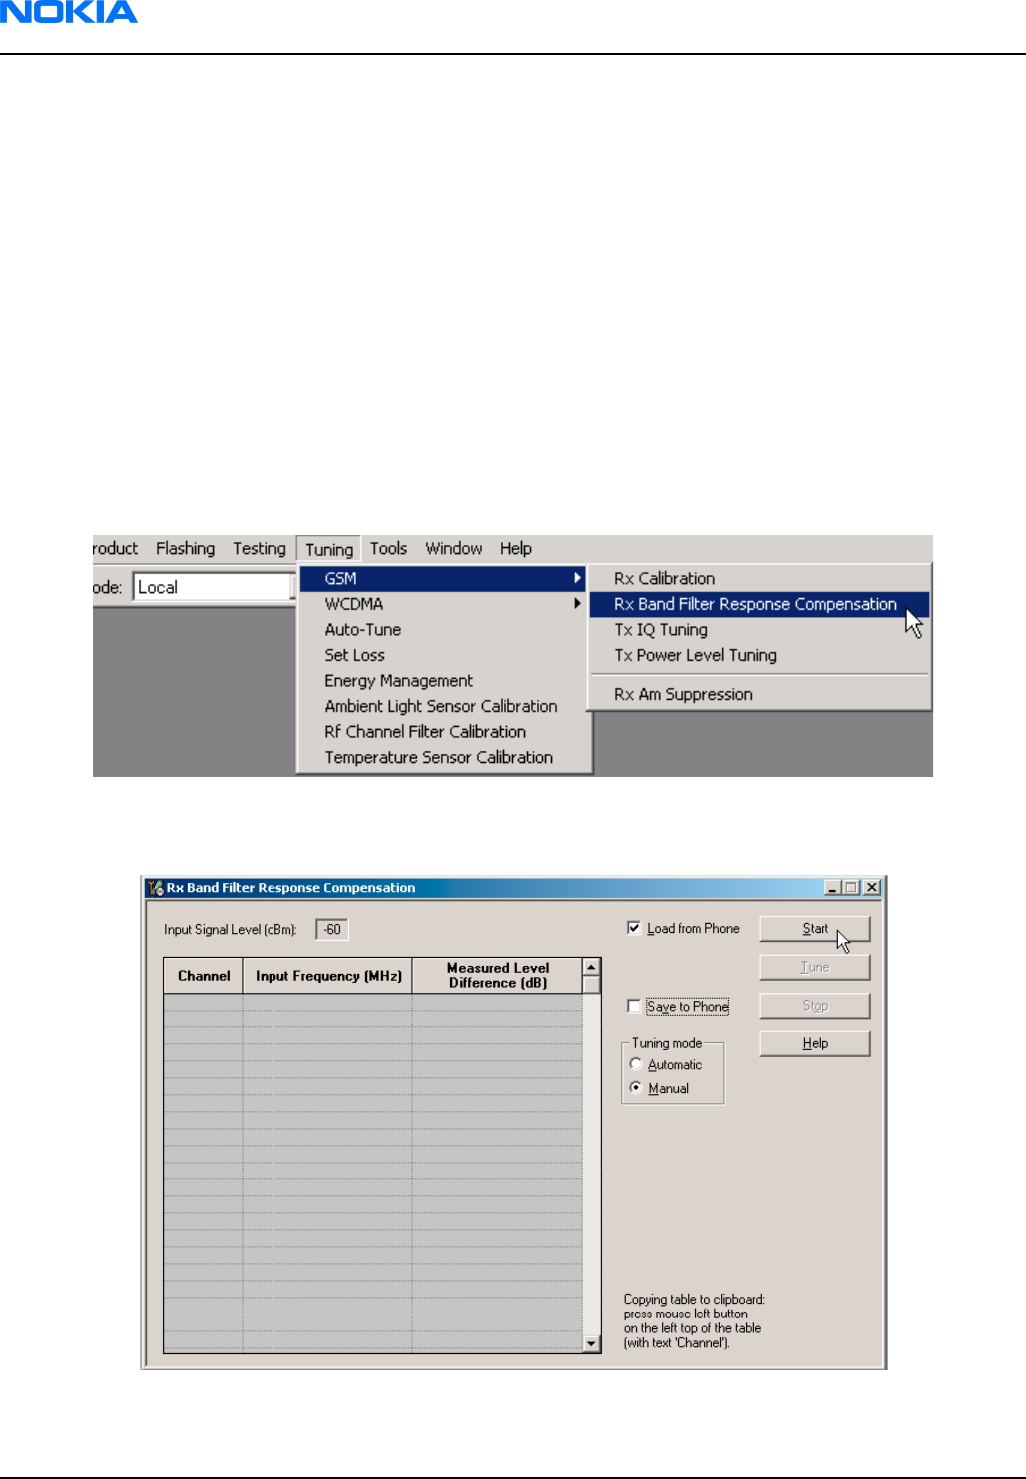Toggle Load from Phone checkbox
This screenshot has width=1026, height=1479.
click(x=634, y=928)
